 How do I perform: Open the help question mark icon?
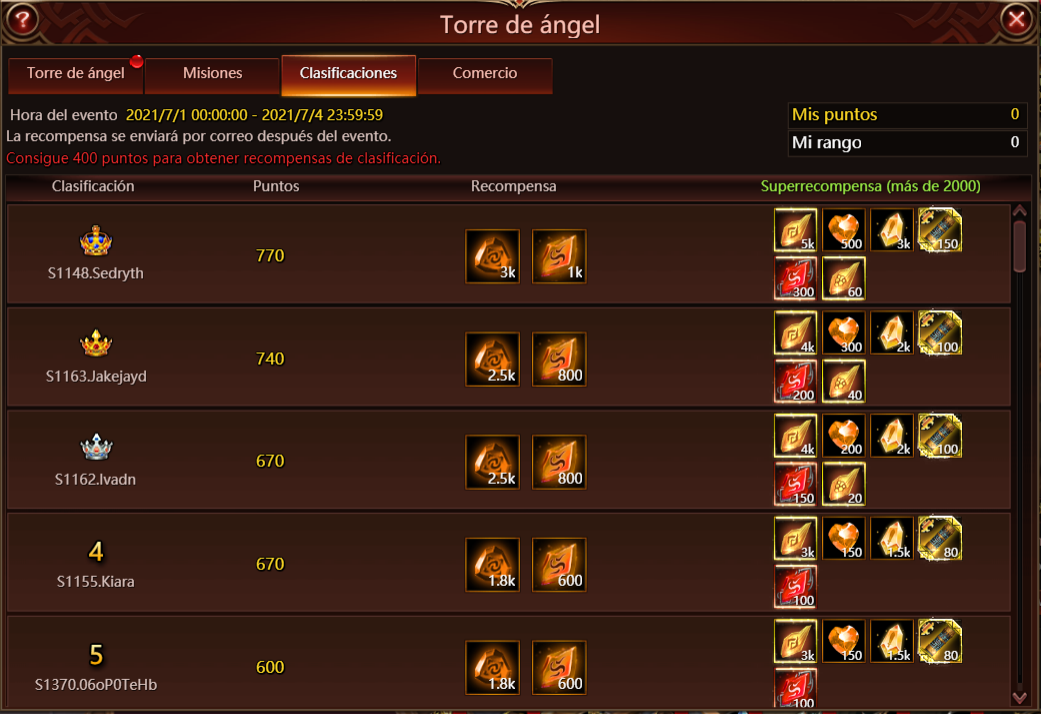(22, 19)
